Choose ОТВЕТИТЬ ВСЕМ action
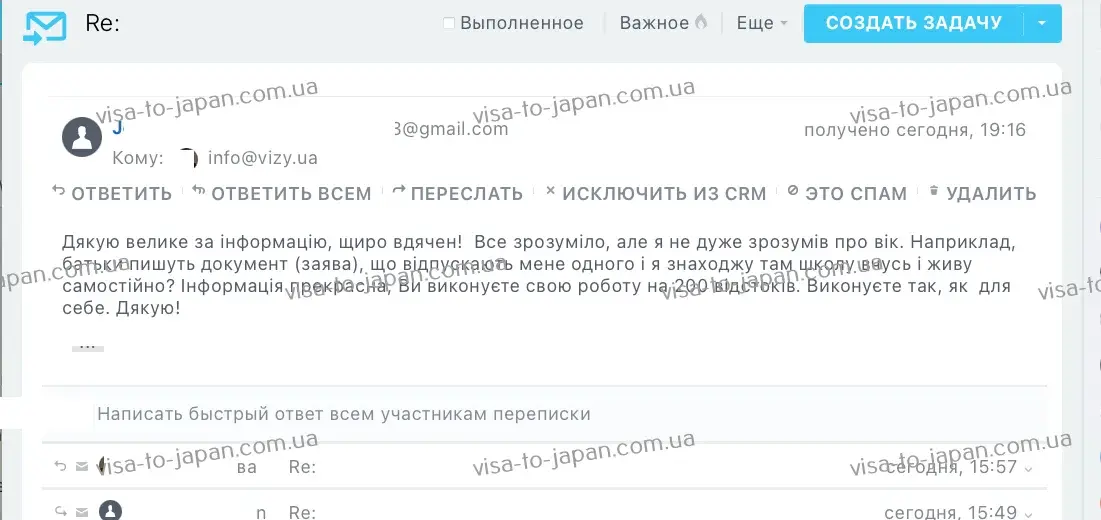Image resolution: width=1101 pixels, height=520 pixels. click(282, 193)
